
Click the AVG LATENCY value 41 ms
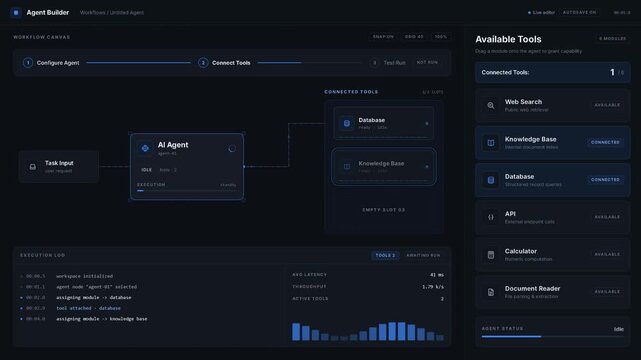coord(437,275)
